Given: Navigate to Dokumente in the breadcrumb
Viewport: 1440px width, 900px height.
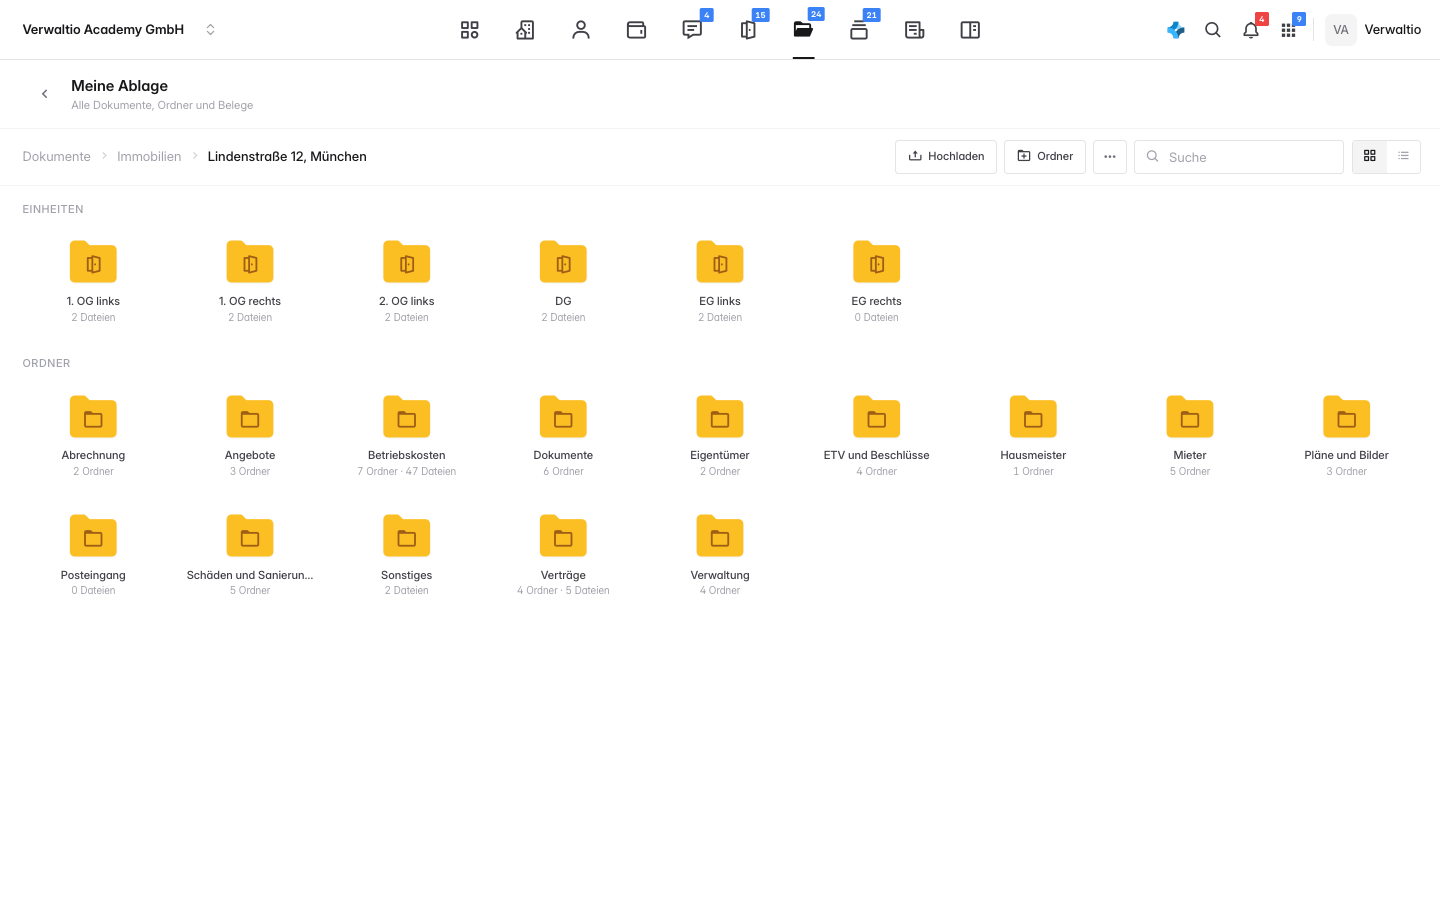Looking at the screenshot, I should click(x=57, y=157).
